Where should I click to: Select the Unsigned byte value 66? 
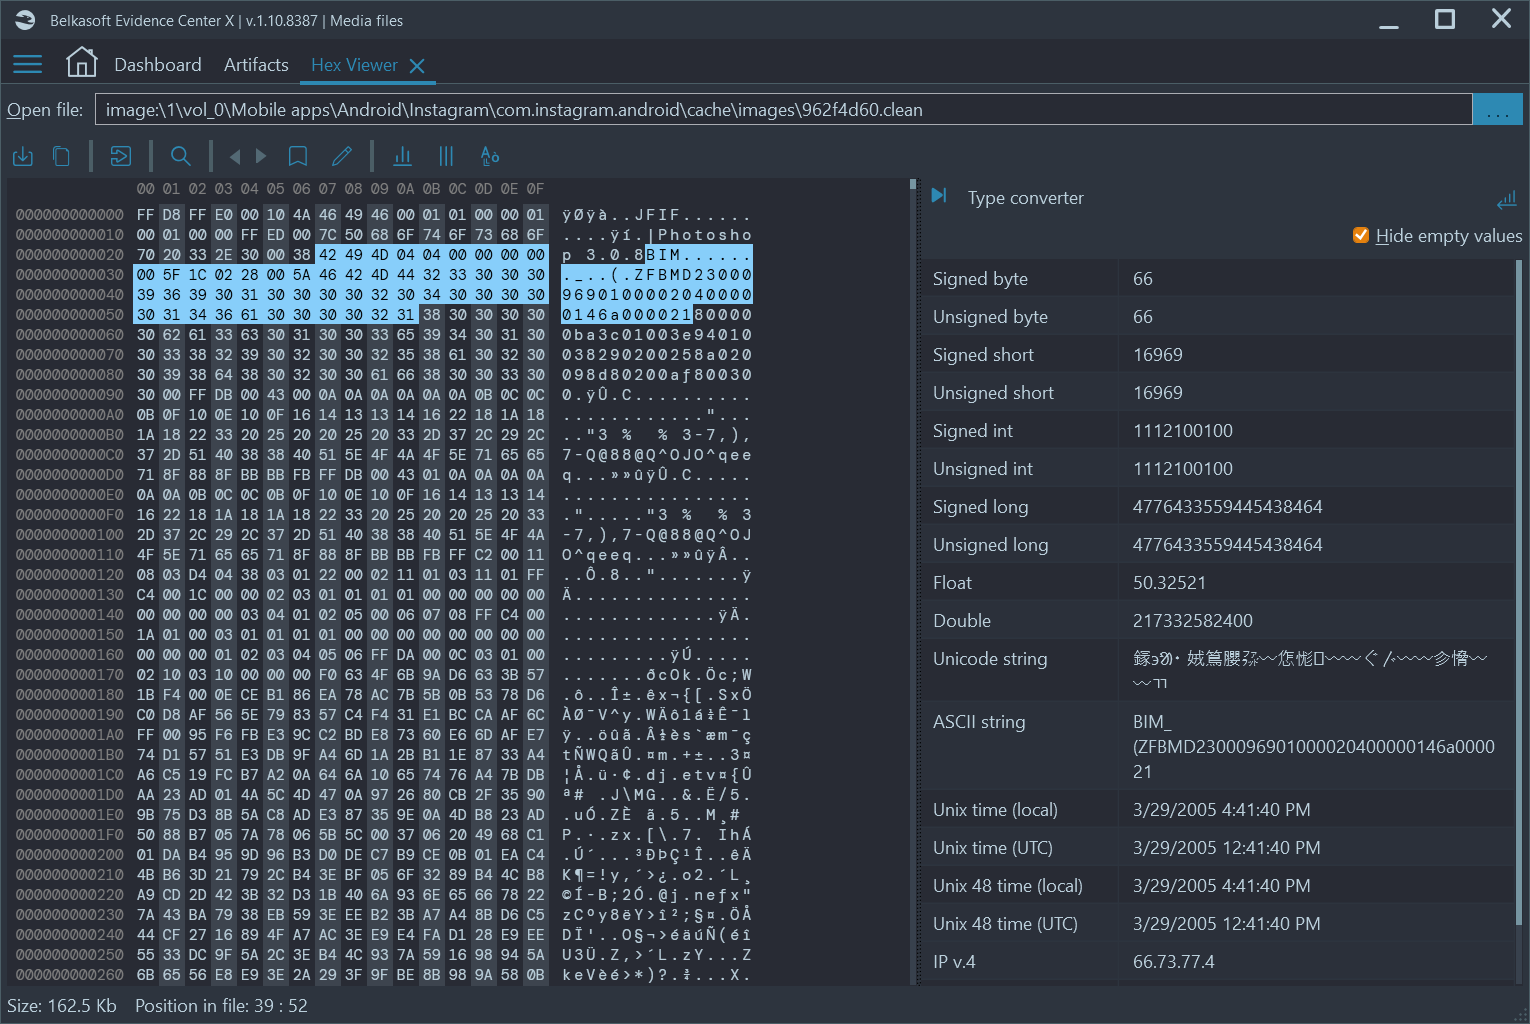[1143, 317]
